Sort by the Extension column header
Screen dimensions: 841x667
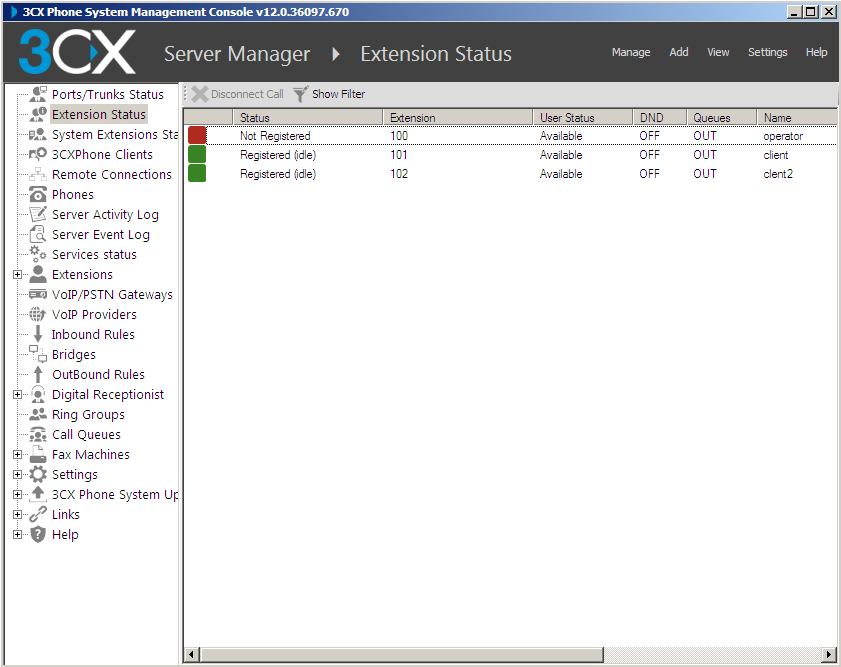click(458, 117)
